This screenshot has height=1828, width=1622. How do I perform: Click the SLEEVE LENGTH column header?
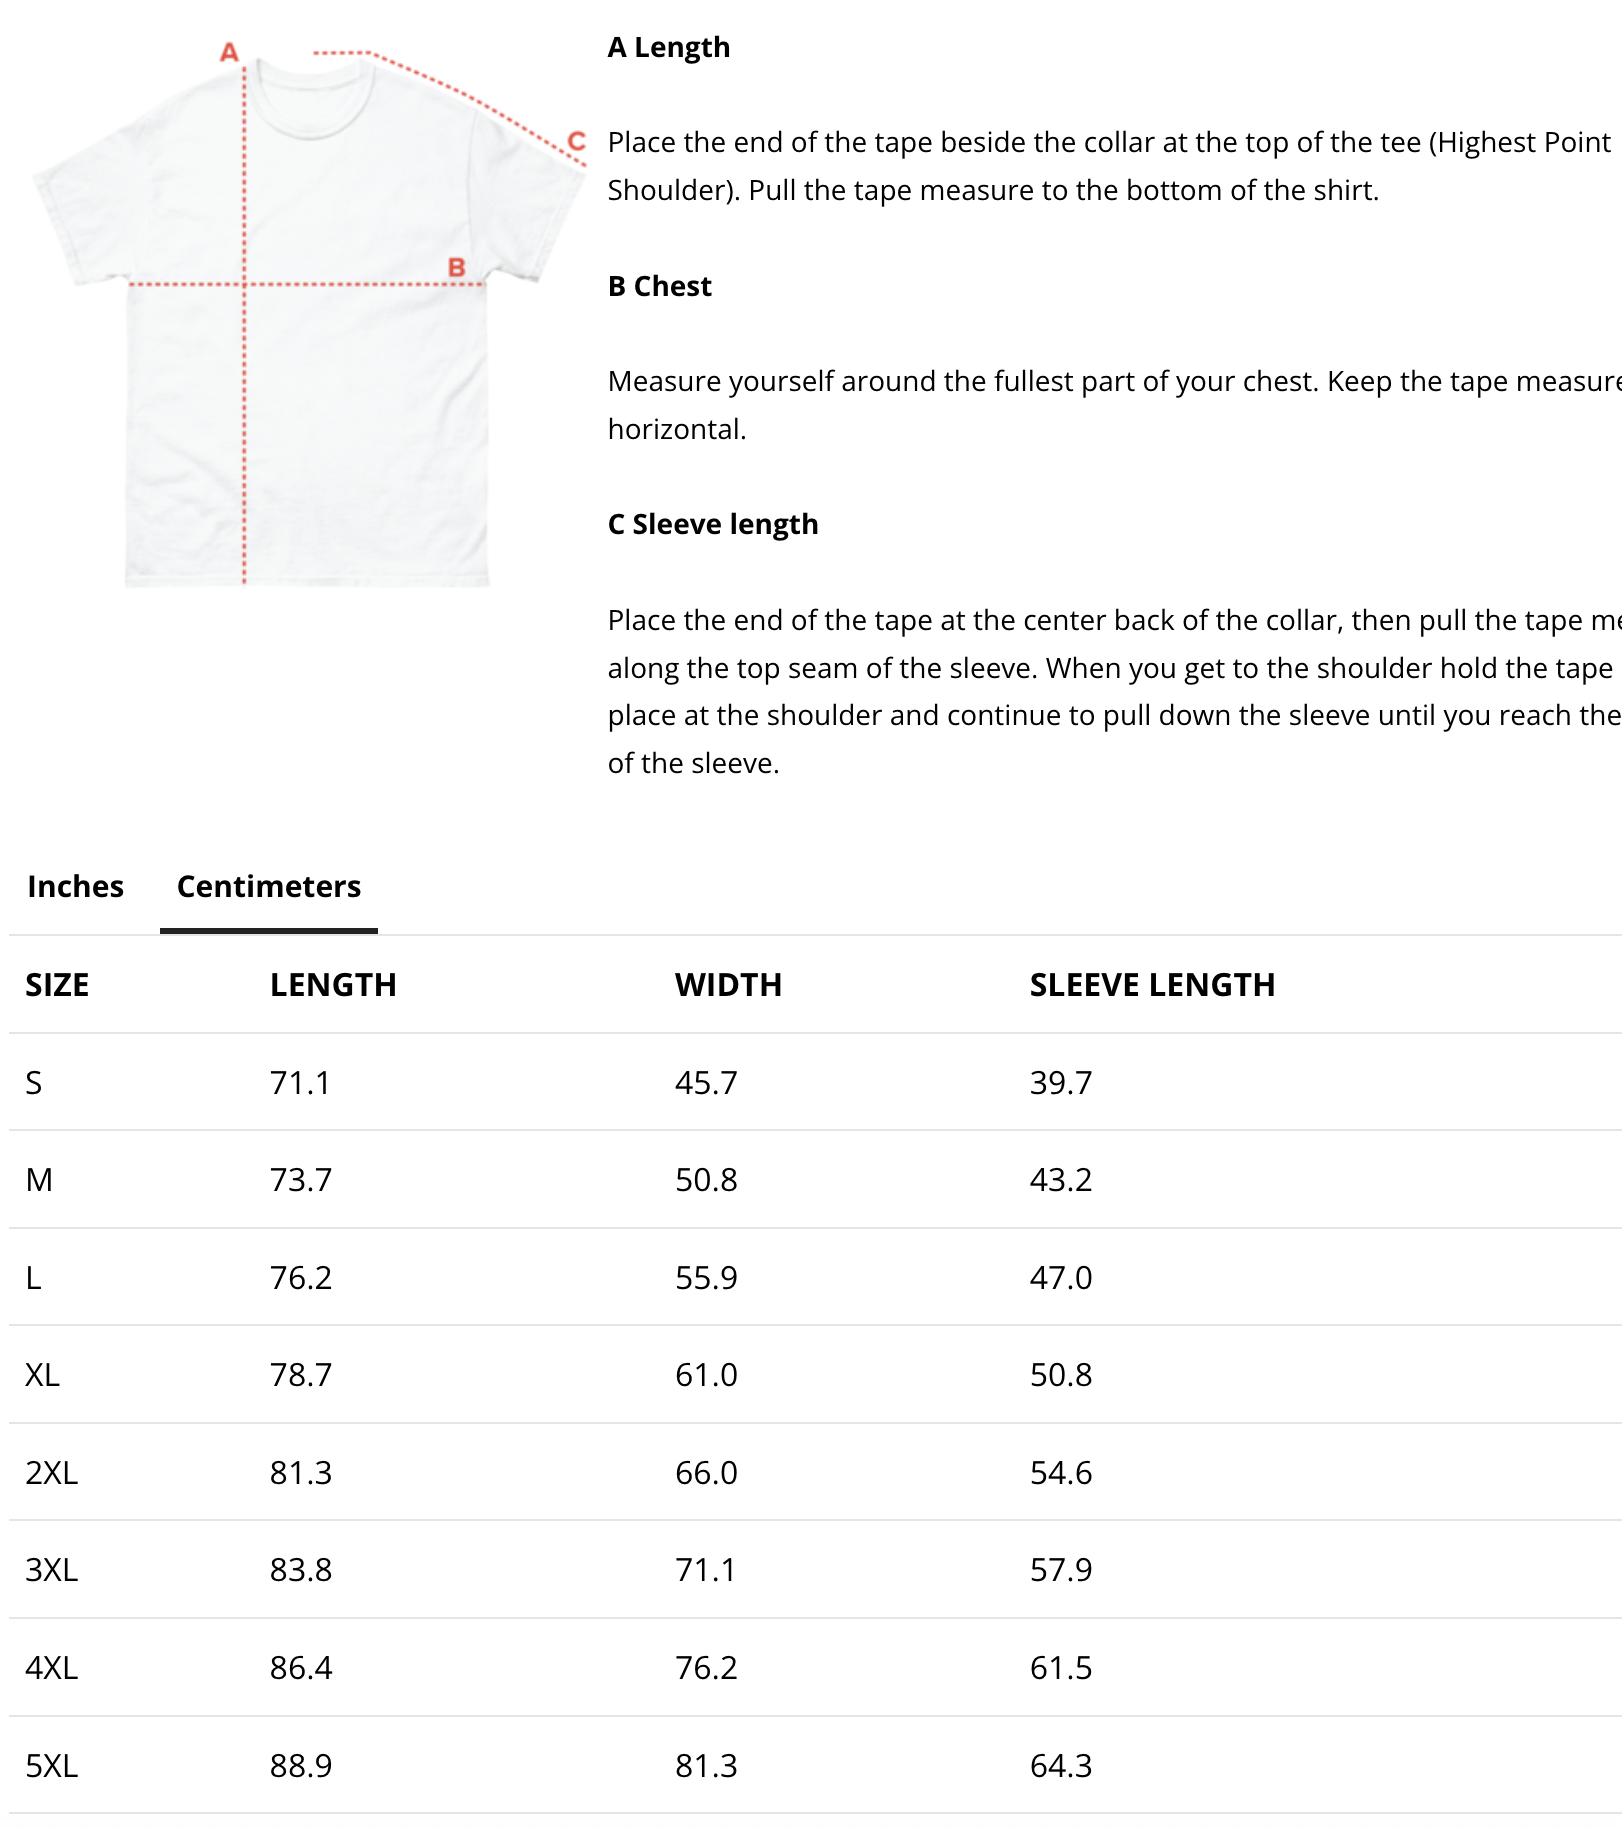coord(1152,985)
